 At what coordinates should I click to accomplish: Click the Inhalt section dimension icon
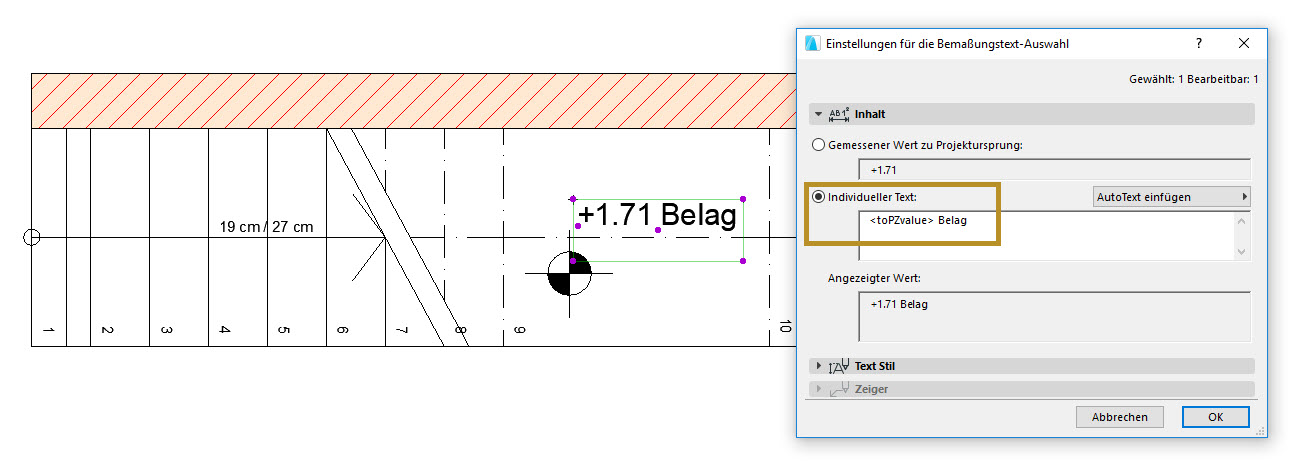pos(839,114)
